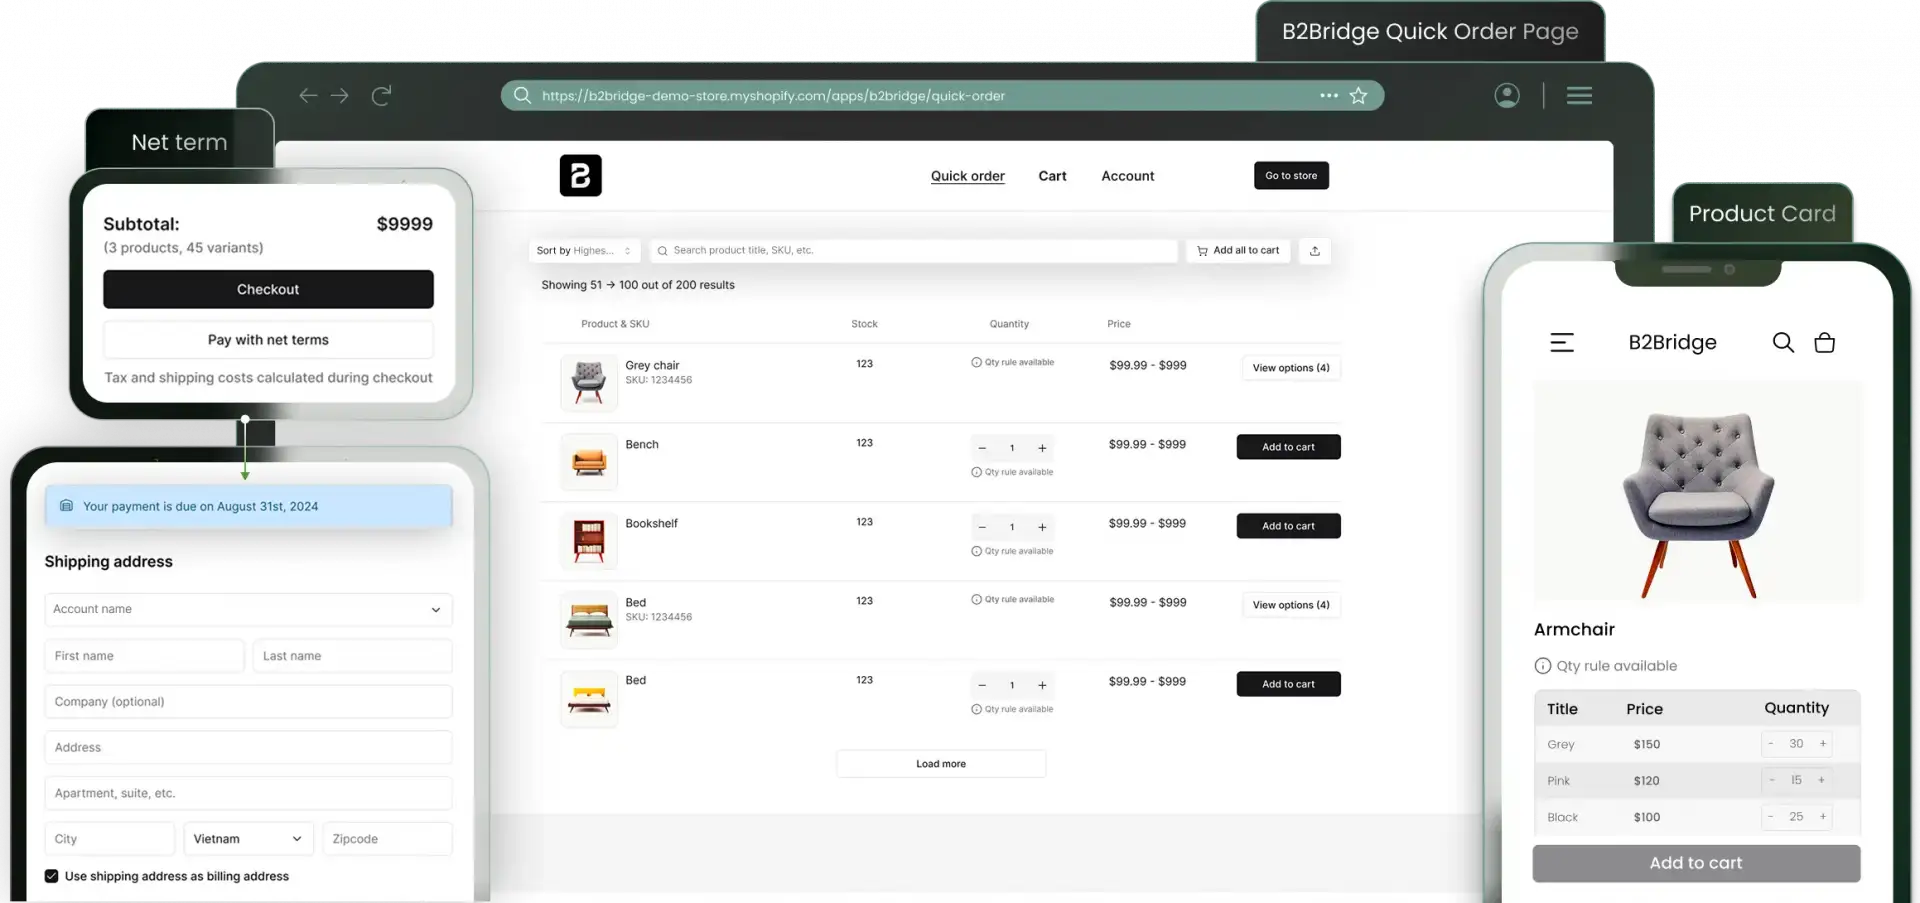Open the shopping bag icon on the mobile card

pos(1824,342)
